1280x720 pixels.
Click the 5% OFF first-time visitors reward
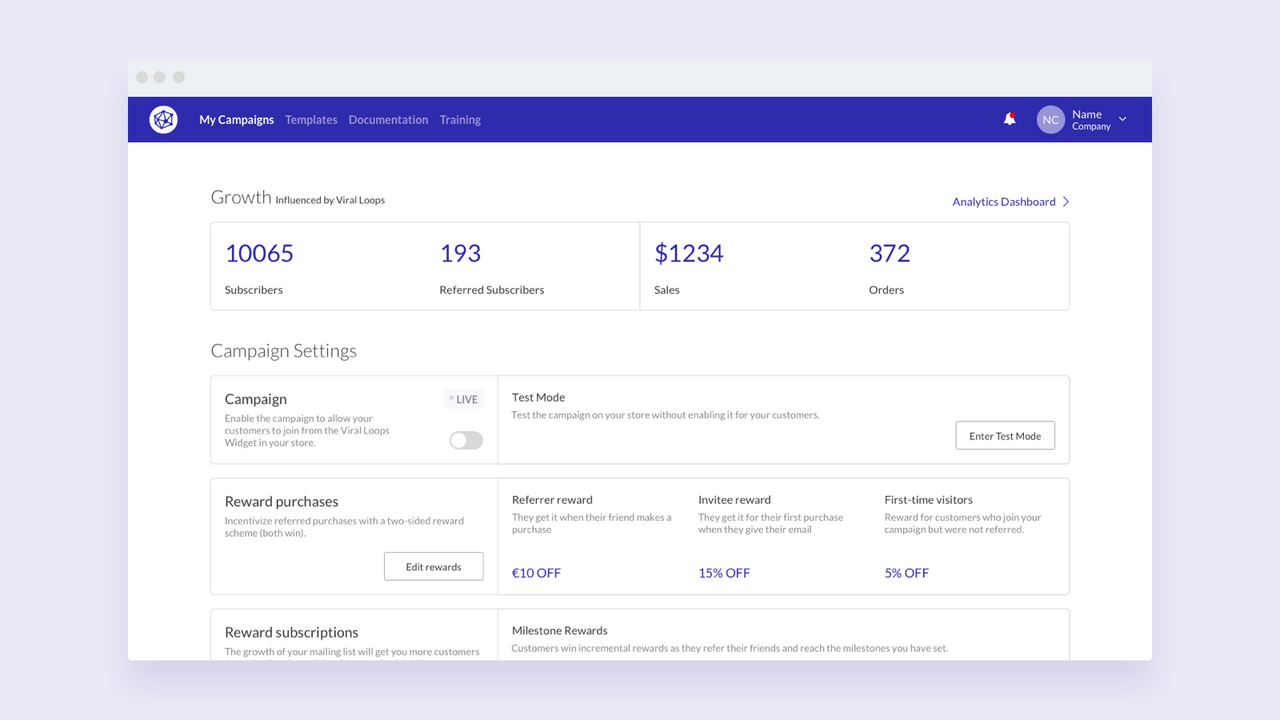(x=906, y=572)
